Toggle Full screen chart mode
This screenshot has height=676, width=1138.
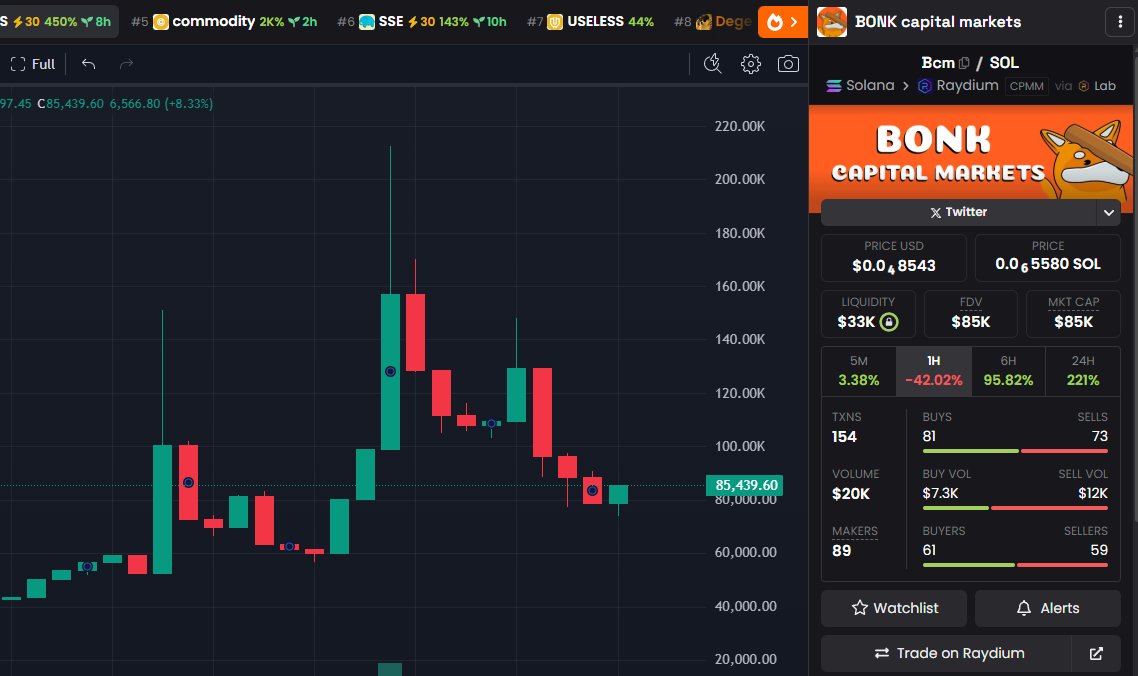click(x=33, y=64)
